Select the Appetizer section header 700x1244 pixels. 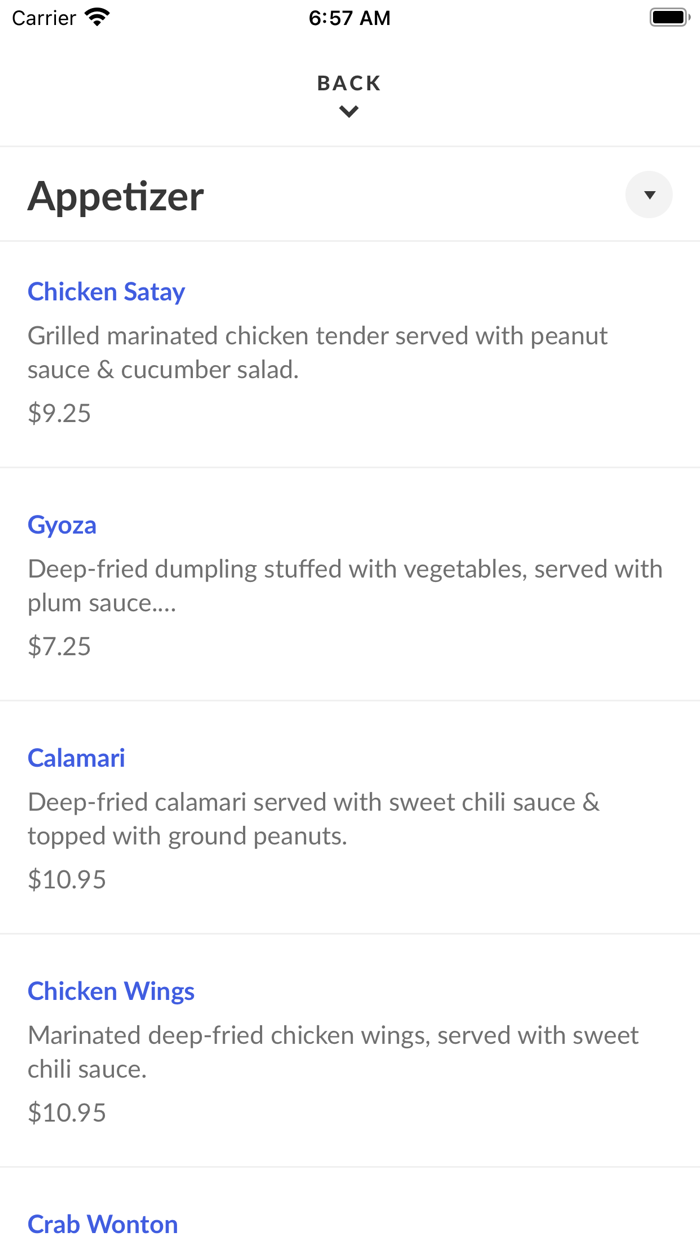(115, 195)
